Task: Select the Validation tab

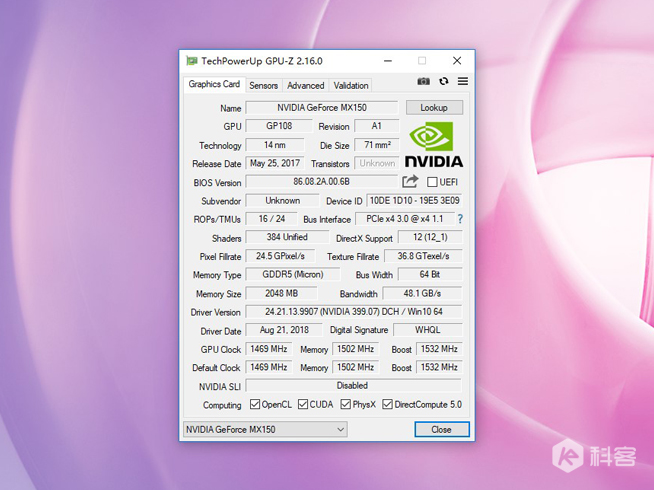Action: [351, 86]
